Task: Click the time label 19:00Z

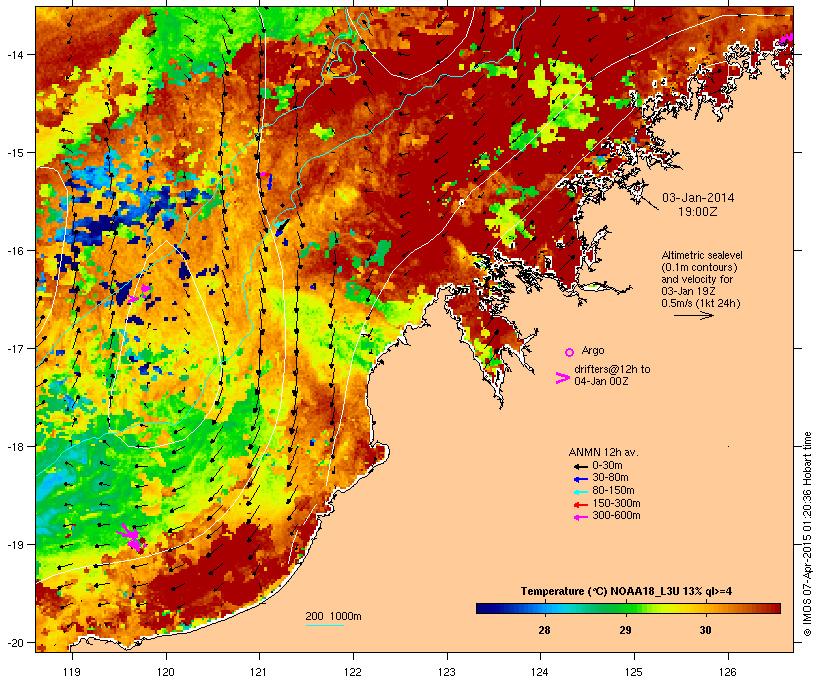Action: (x=698, y=212)
